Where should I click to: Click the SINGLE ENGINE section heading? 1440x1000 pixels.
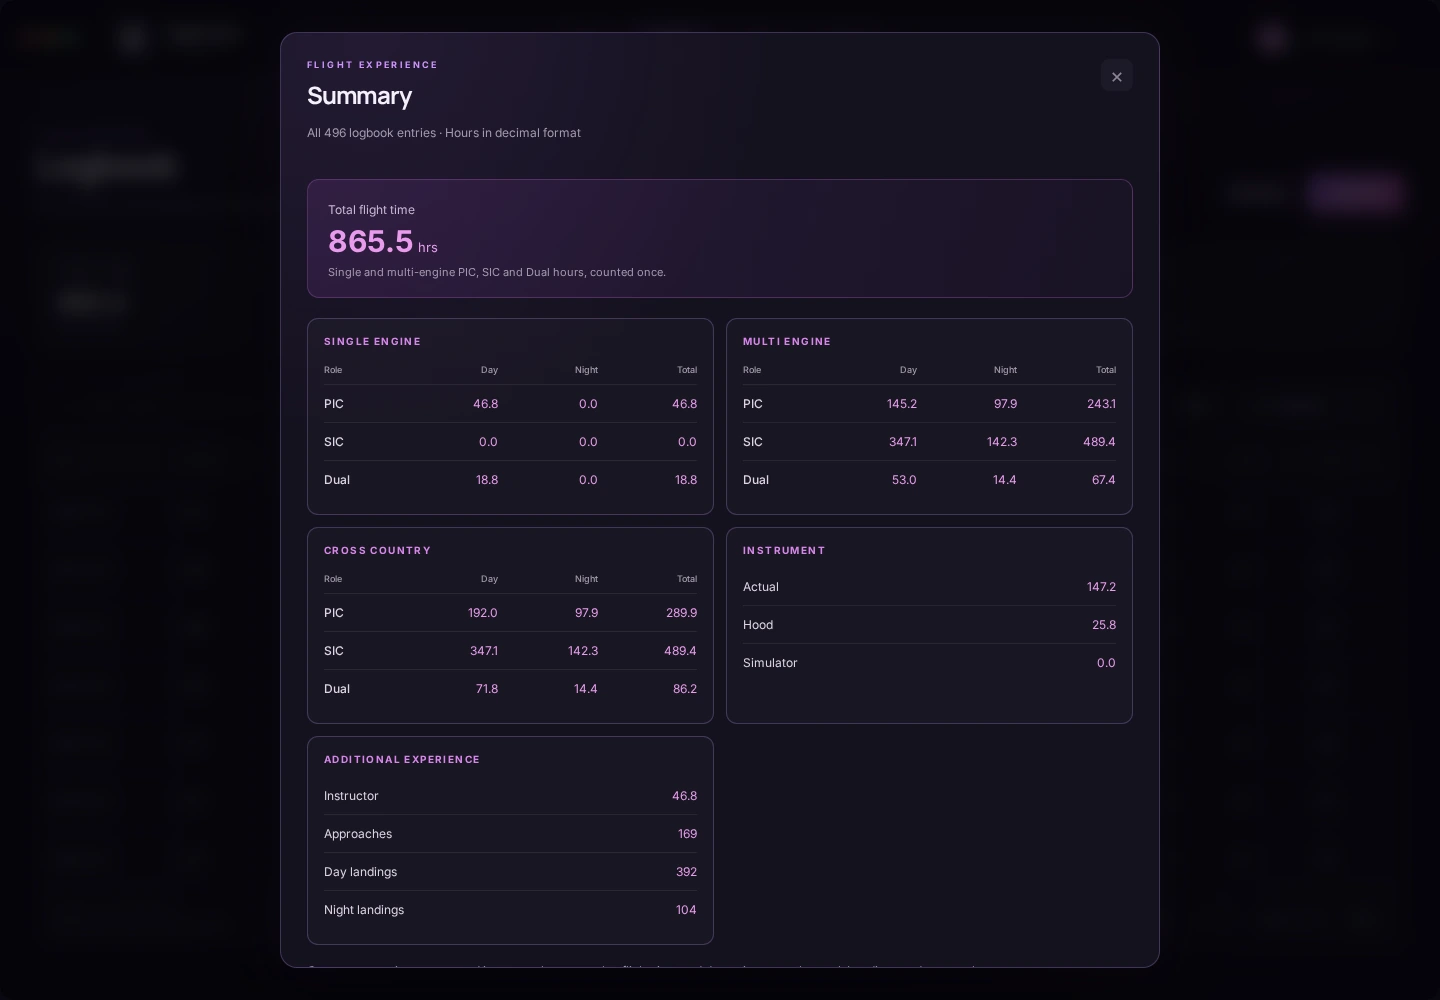372,342
